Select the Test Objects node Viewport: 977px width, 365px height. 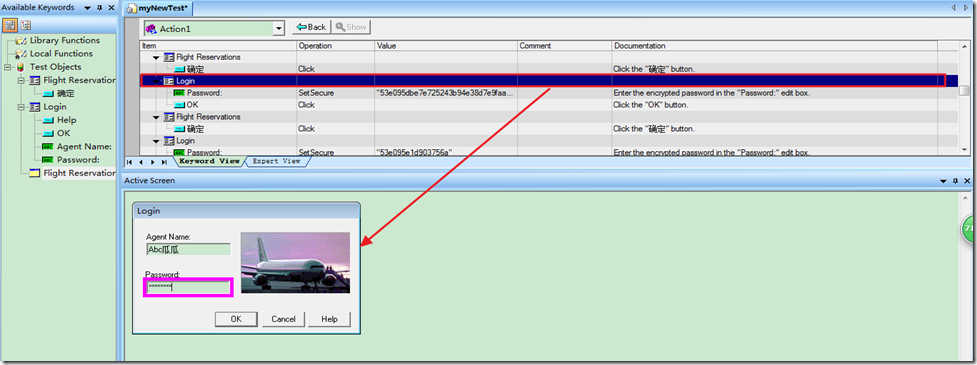(x=55, y=67)
